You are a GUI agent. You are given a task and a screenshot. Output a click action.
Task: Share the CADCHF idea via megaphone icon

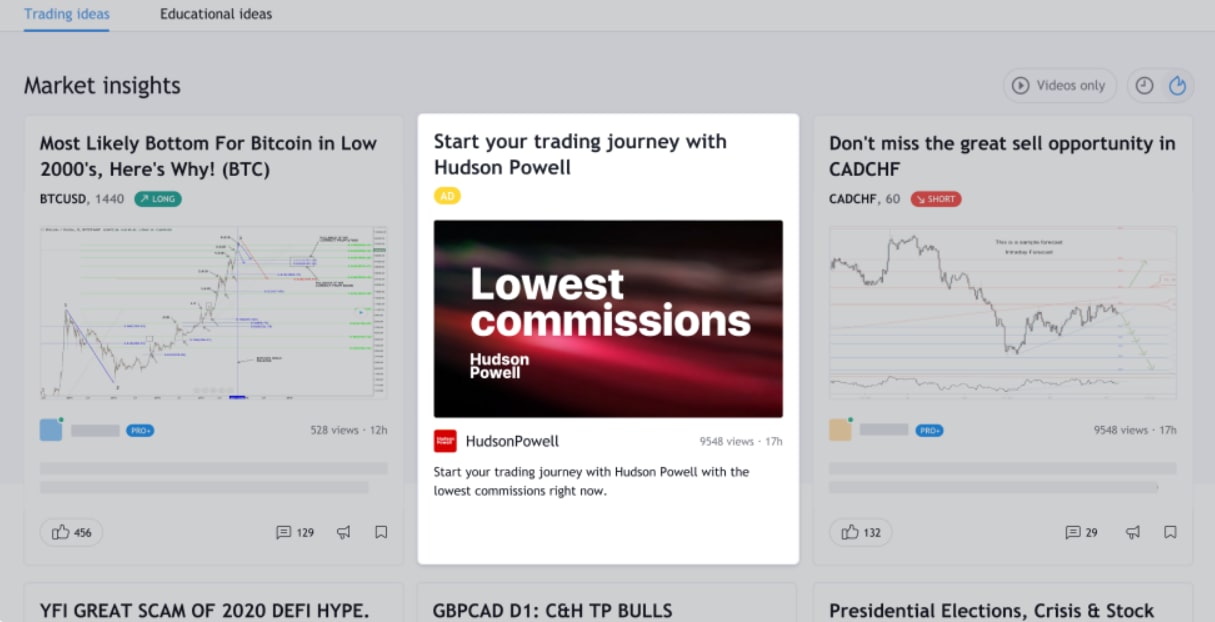pyautogui.click(x=1133, y=532)
